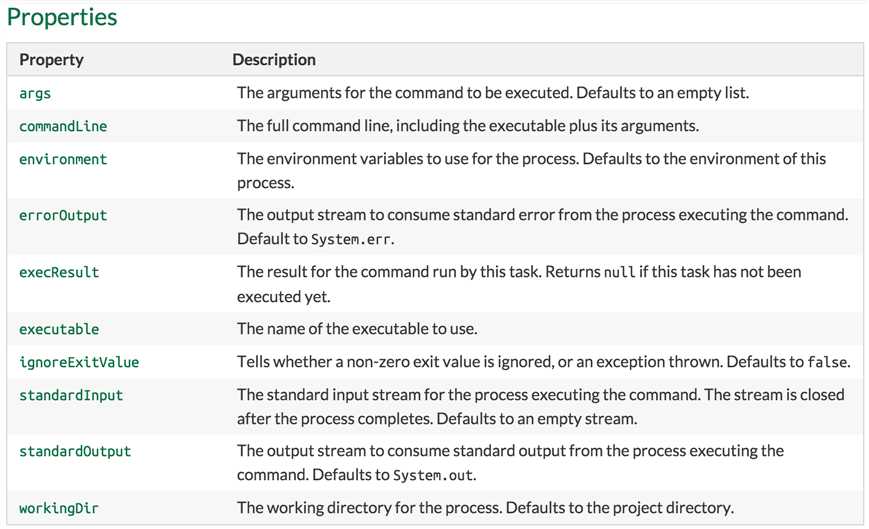
Task: Click the Description column header
Action: pos(274,60)
